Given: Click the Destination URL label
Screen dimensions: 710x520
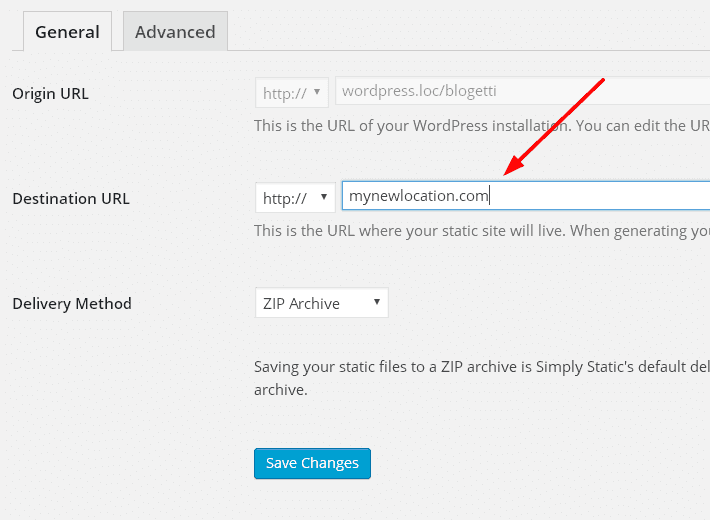Looking at the screenshot, I should click(70, 198).
